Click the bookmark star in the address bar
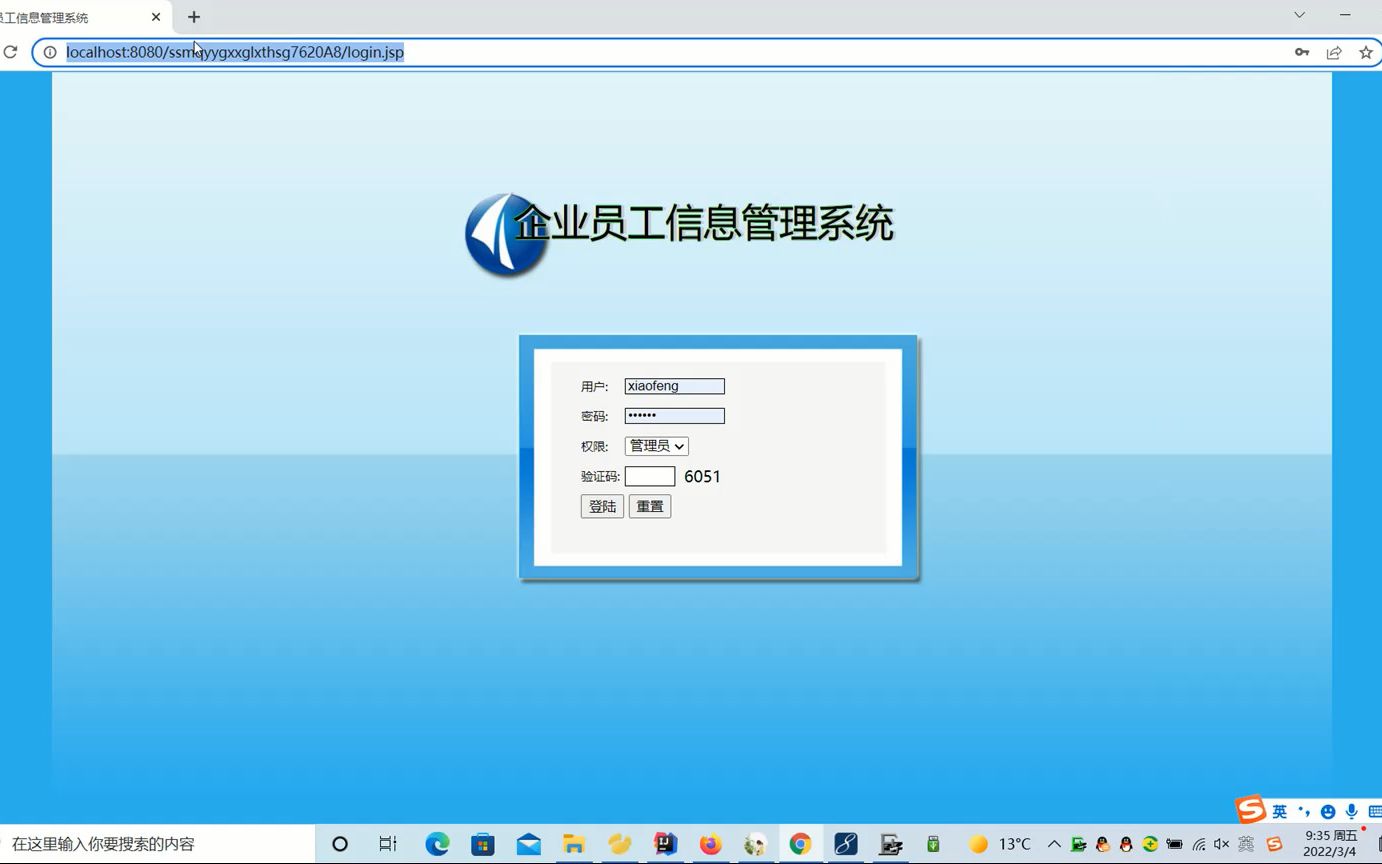Screen dimensions: 1382x864 point(1366,52)
